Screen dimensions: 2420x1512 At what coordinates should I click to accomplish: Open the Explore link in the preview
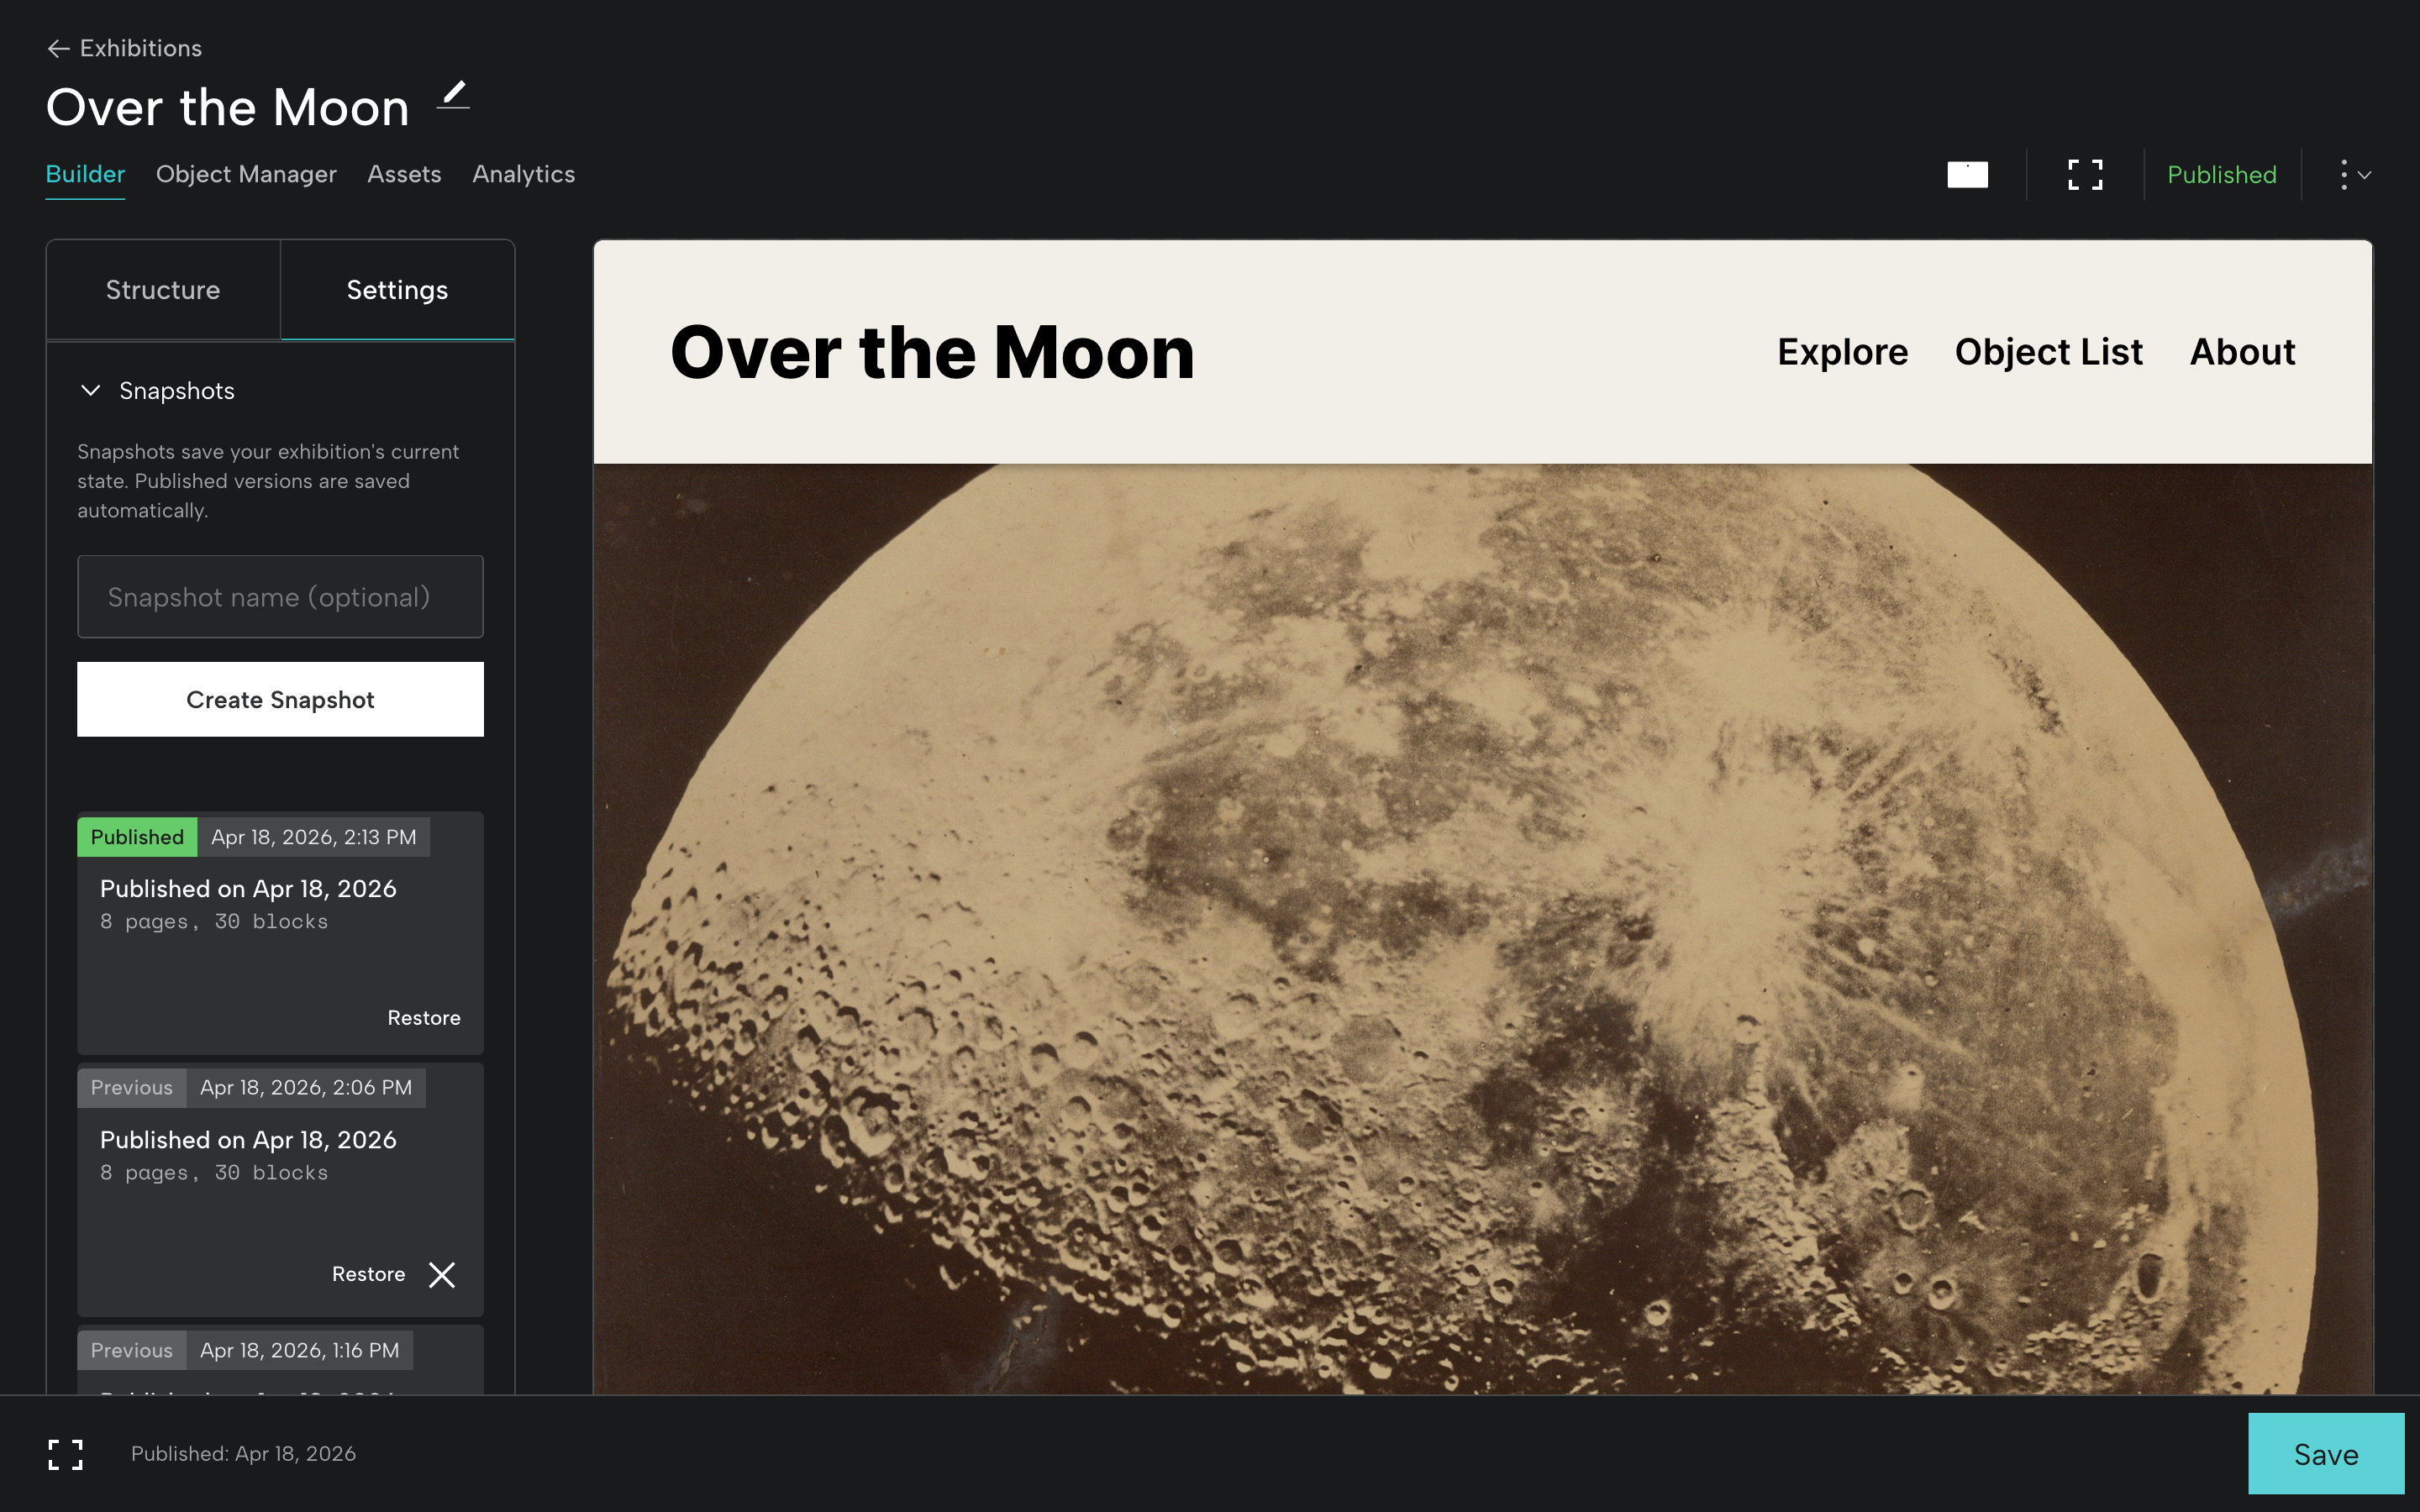click(x=1842, y=352)
